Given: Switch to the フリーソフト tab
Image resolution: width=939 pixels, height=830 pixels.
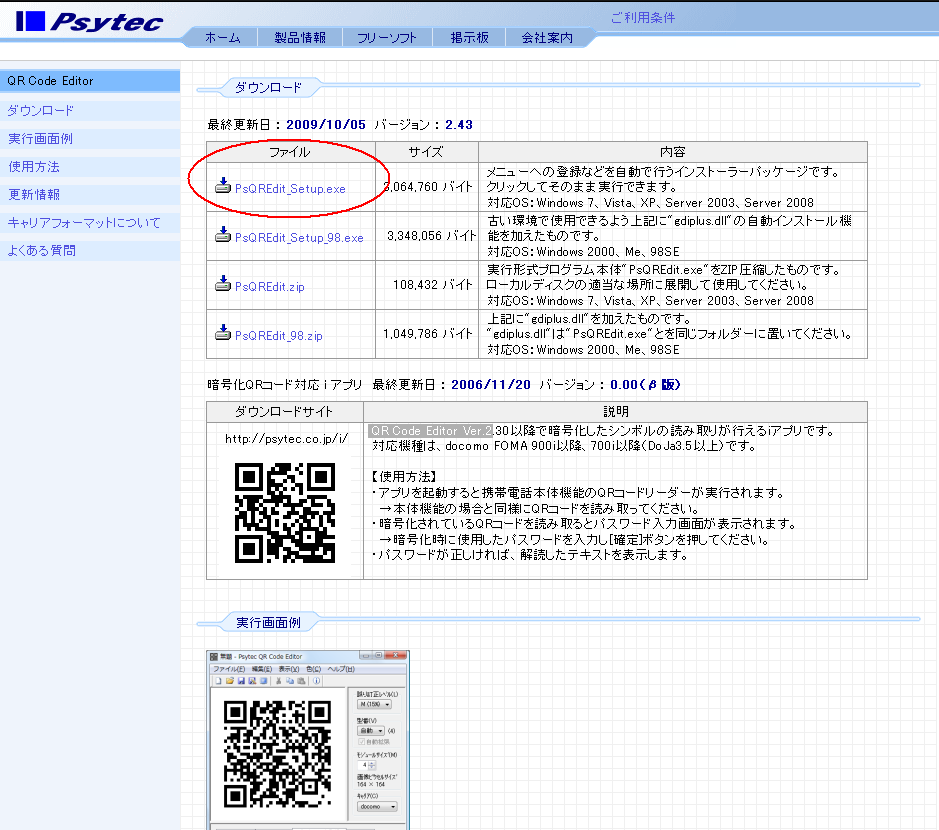Looking at the screenshot, I should [x=386, y=38].
